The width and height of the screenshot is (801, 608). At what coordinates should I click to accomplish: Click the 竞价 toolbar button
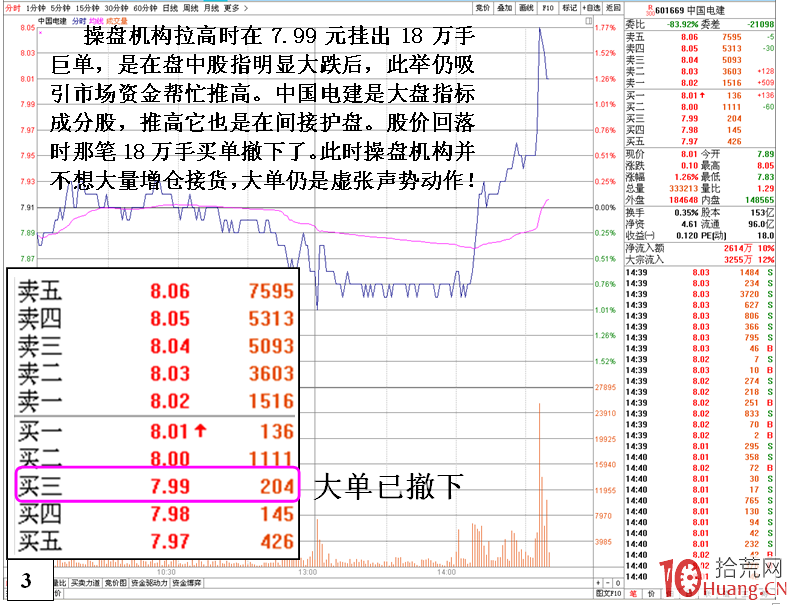tap(483, 8)
